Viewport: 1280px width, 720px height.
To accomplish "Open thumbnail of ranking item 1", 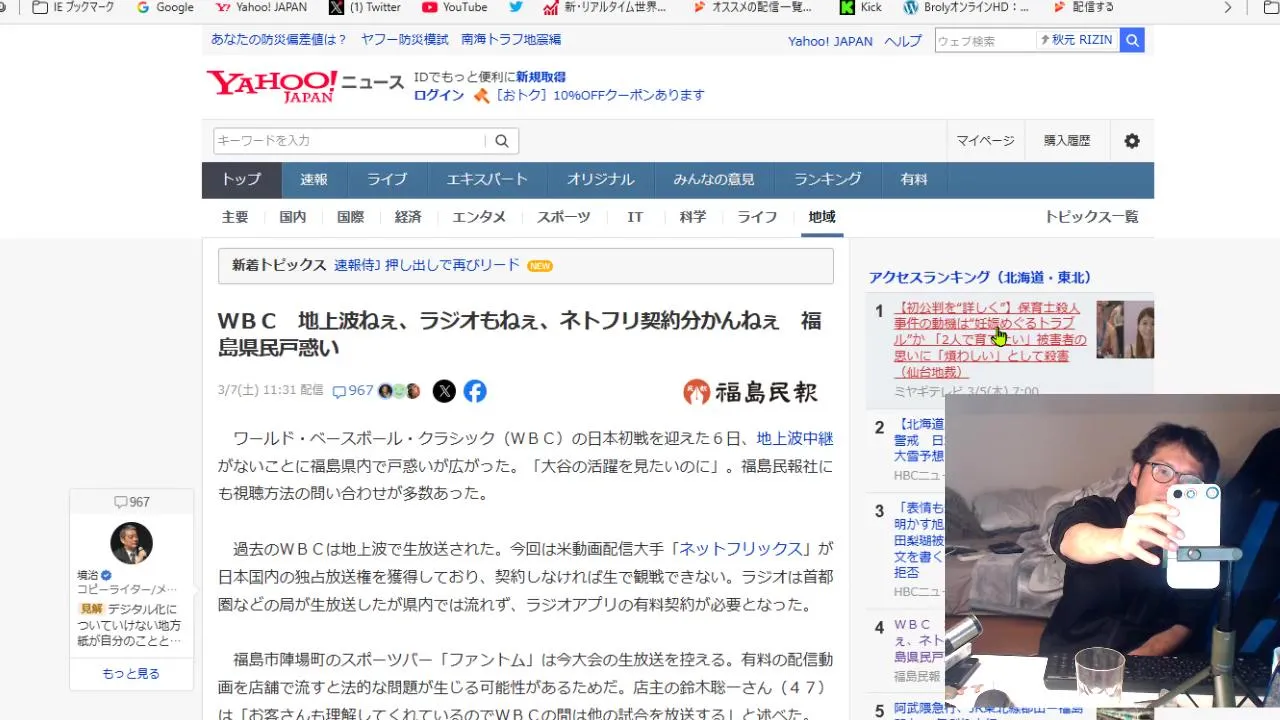I will pos(1125,330).
